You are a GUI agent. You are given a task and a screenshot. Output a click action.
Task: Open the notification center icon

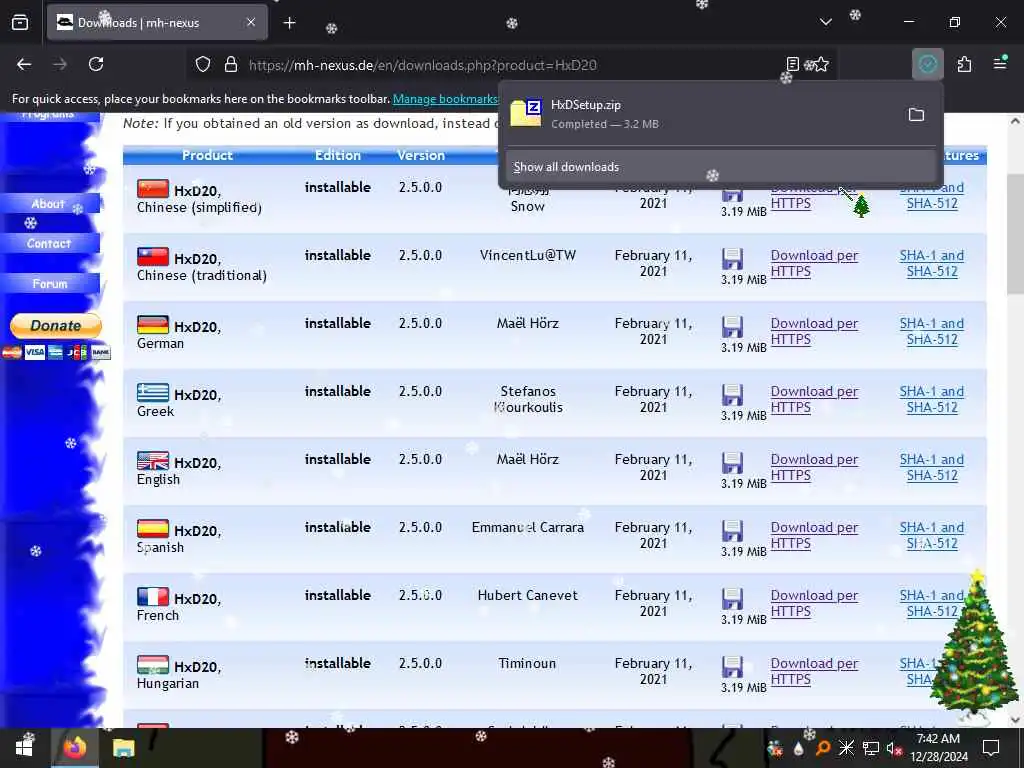(x=991, y=748)
